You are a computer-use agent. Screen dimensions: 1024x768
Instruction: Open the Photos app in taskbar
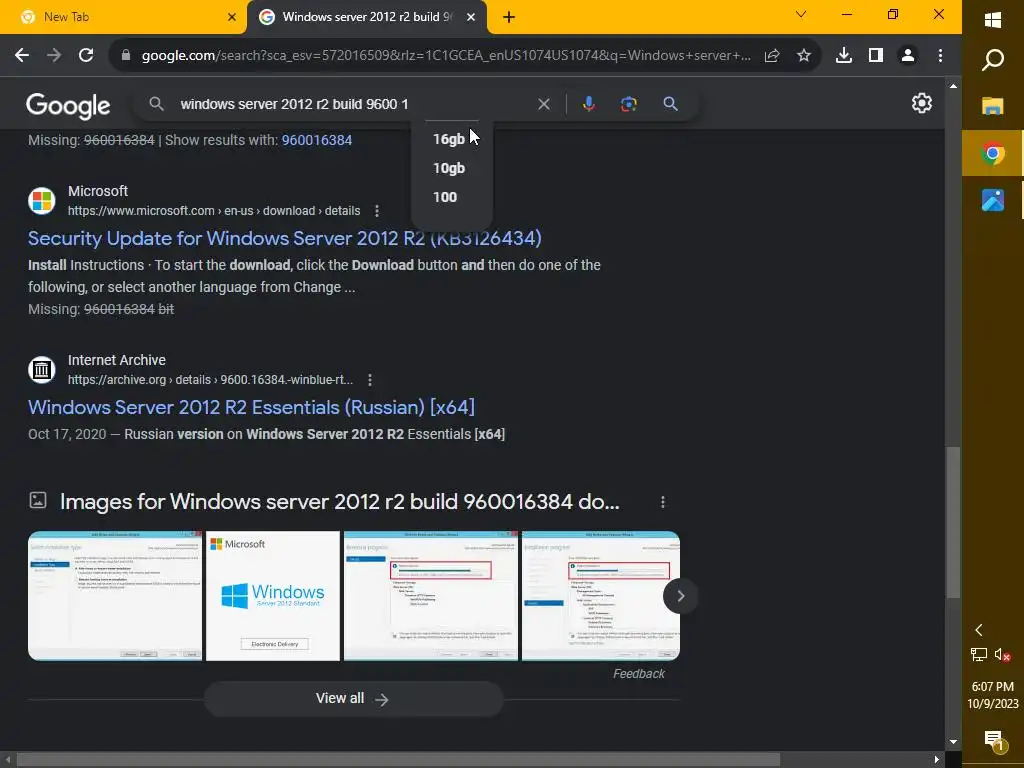click(x=993, y=200)
